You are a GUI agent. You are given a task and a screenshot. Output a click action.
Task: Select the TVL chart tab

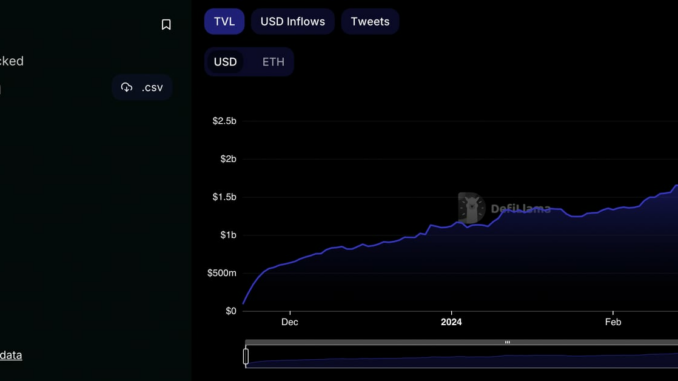[x=224, y=21]
